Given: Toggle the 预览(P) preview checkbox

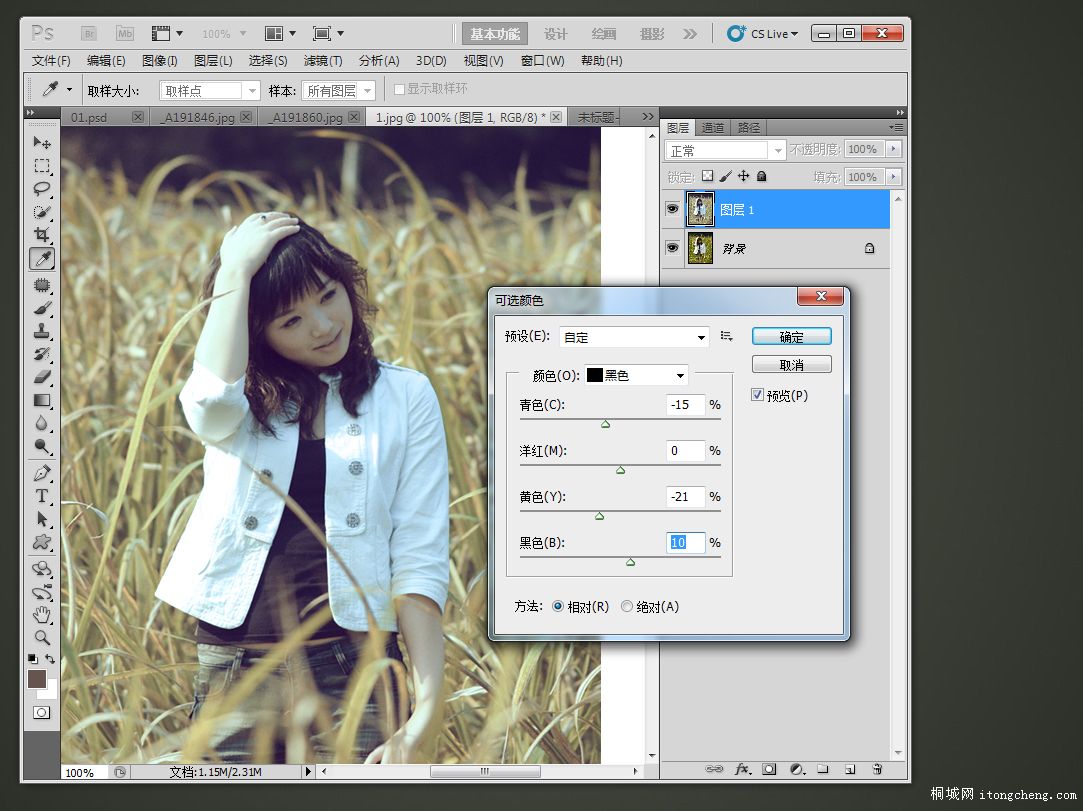Looking at the screenshot, I should point(758,395).
